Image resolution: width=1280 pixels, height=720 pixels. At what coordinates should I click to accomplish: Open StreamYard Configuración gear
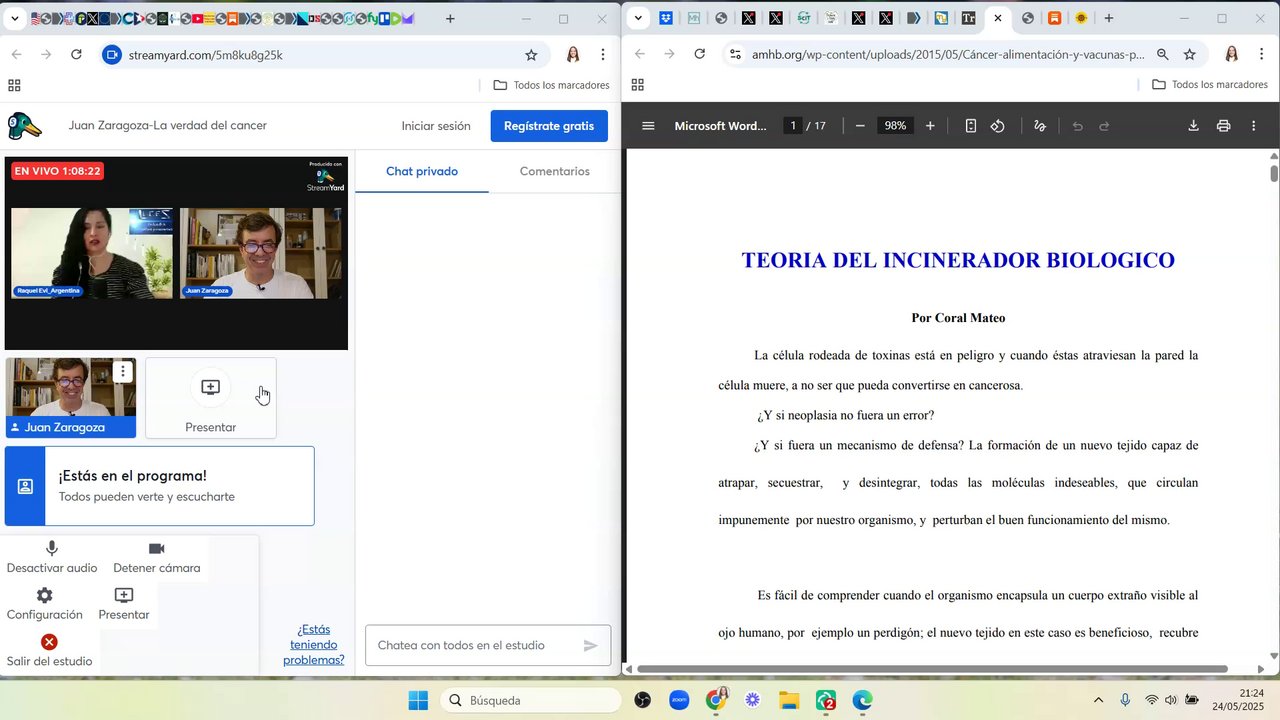click(x=44, y=603)
